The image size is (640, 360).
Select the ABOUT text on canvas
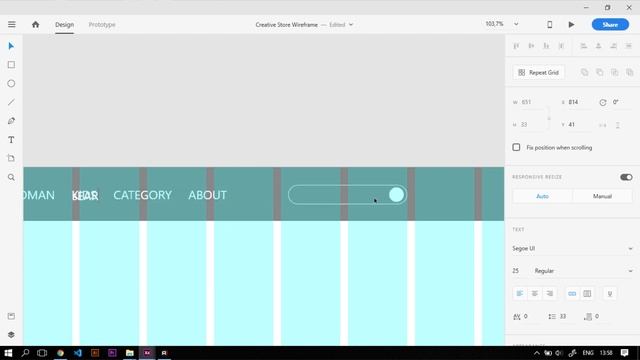click(207, 195)
